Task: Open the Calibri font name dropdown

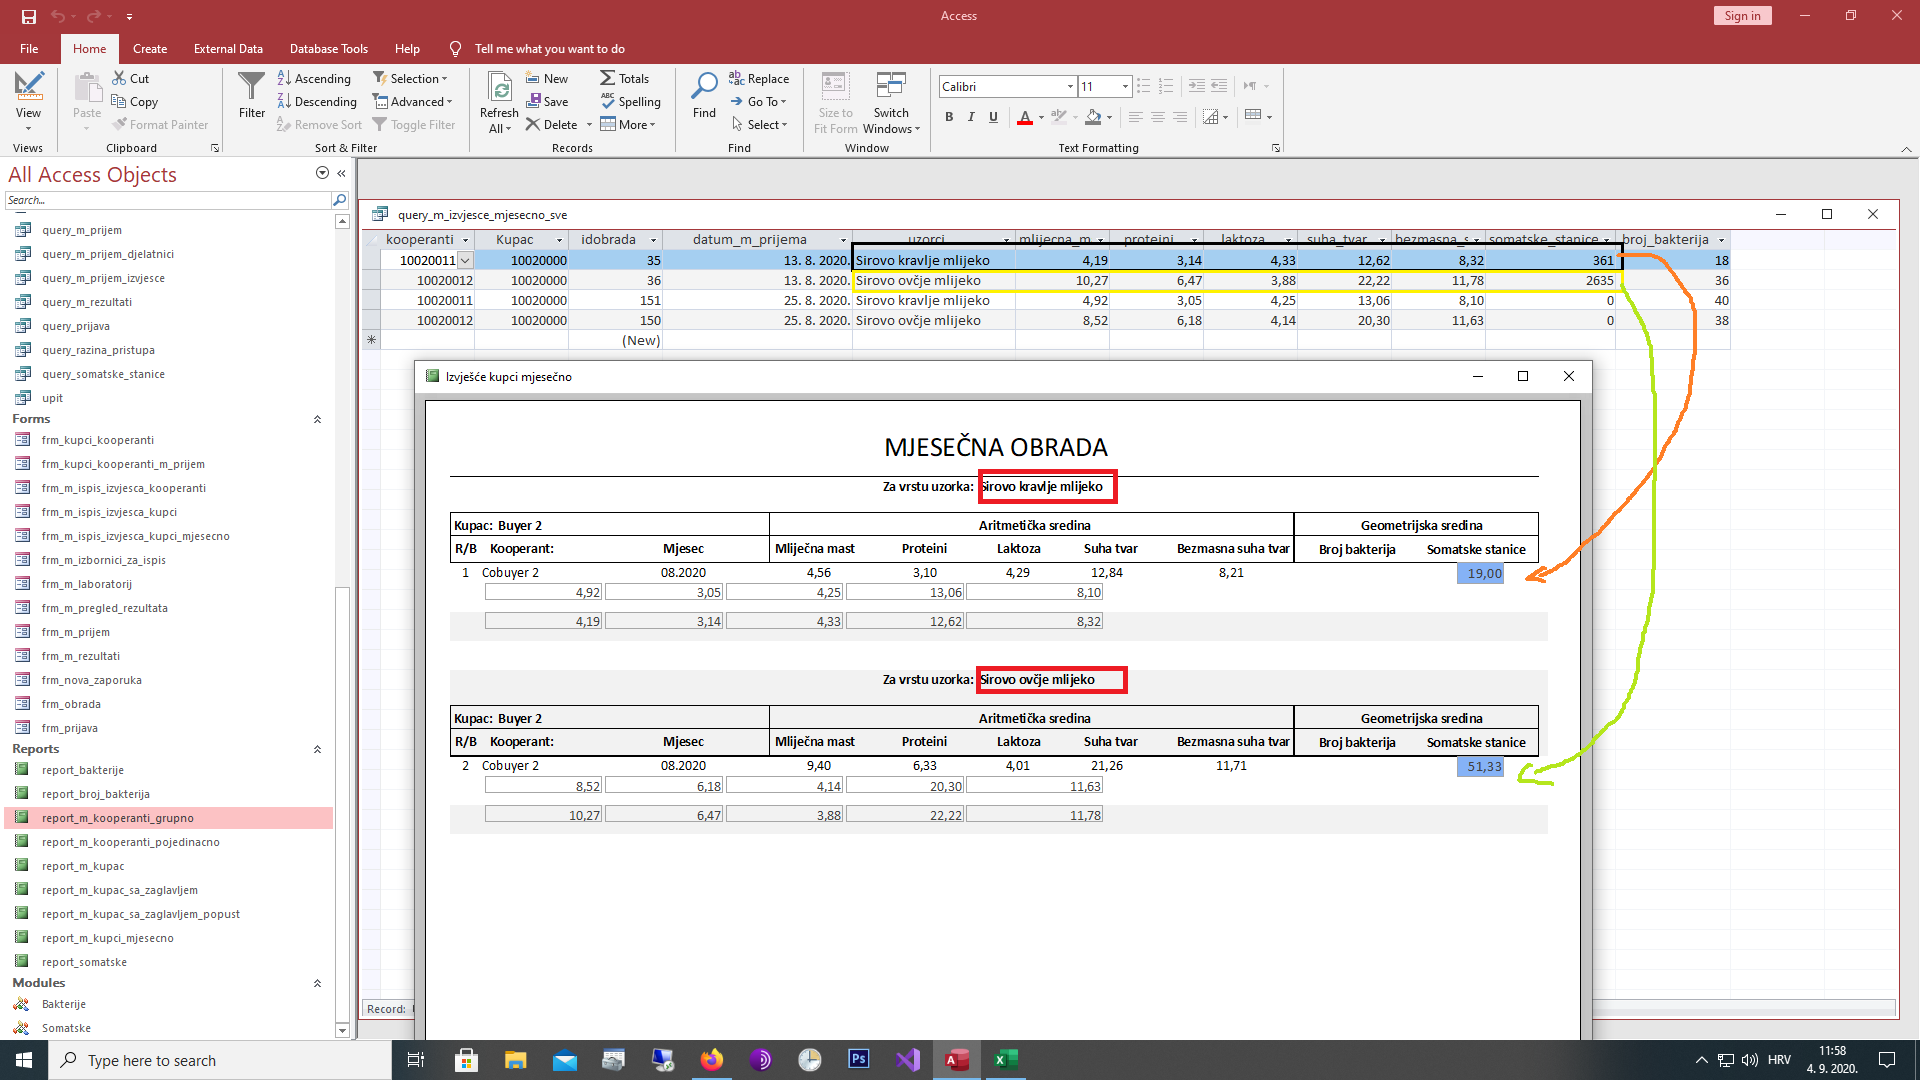Action: point(1070,87)
